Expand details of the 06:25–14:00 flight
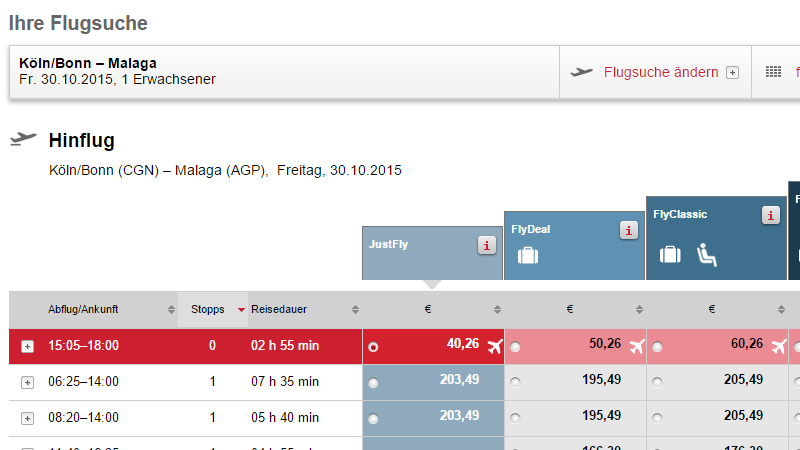The image size is (800, 450). [28, 382]
